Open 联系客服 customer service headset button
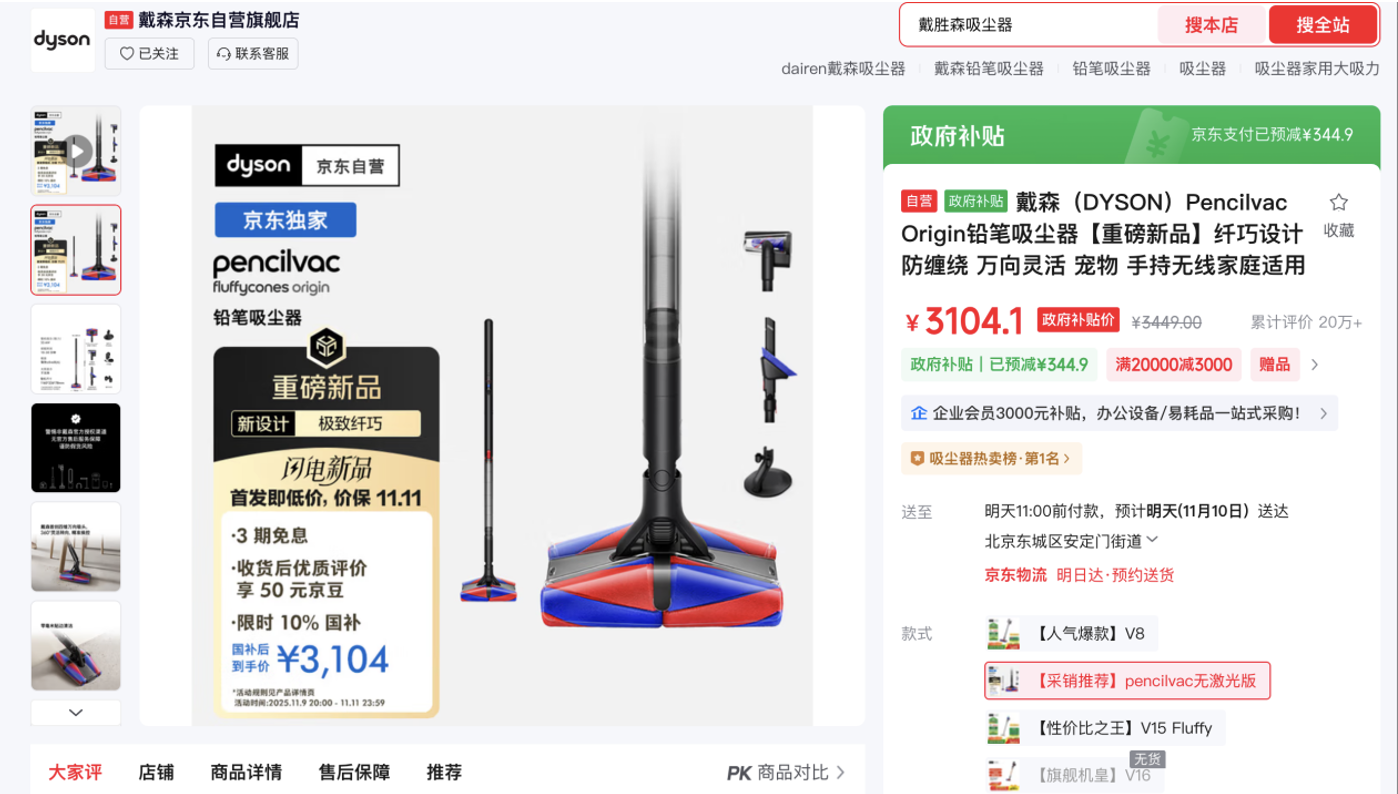 coord(253,54)
